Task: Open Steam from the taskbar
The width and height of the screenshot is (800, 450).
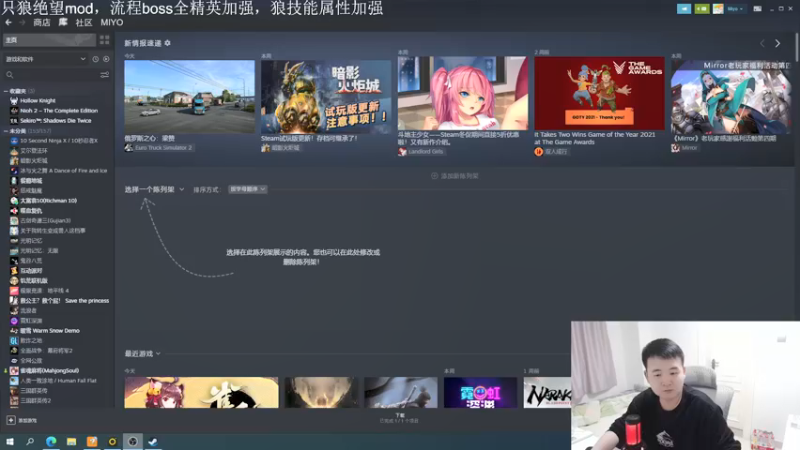Action: pyautogui.click(x=153, y=441)
